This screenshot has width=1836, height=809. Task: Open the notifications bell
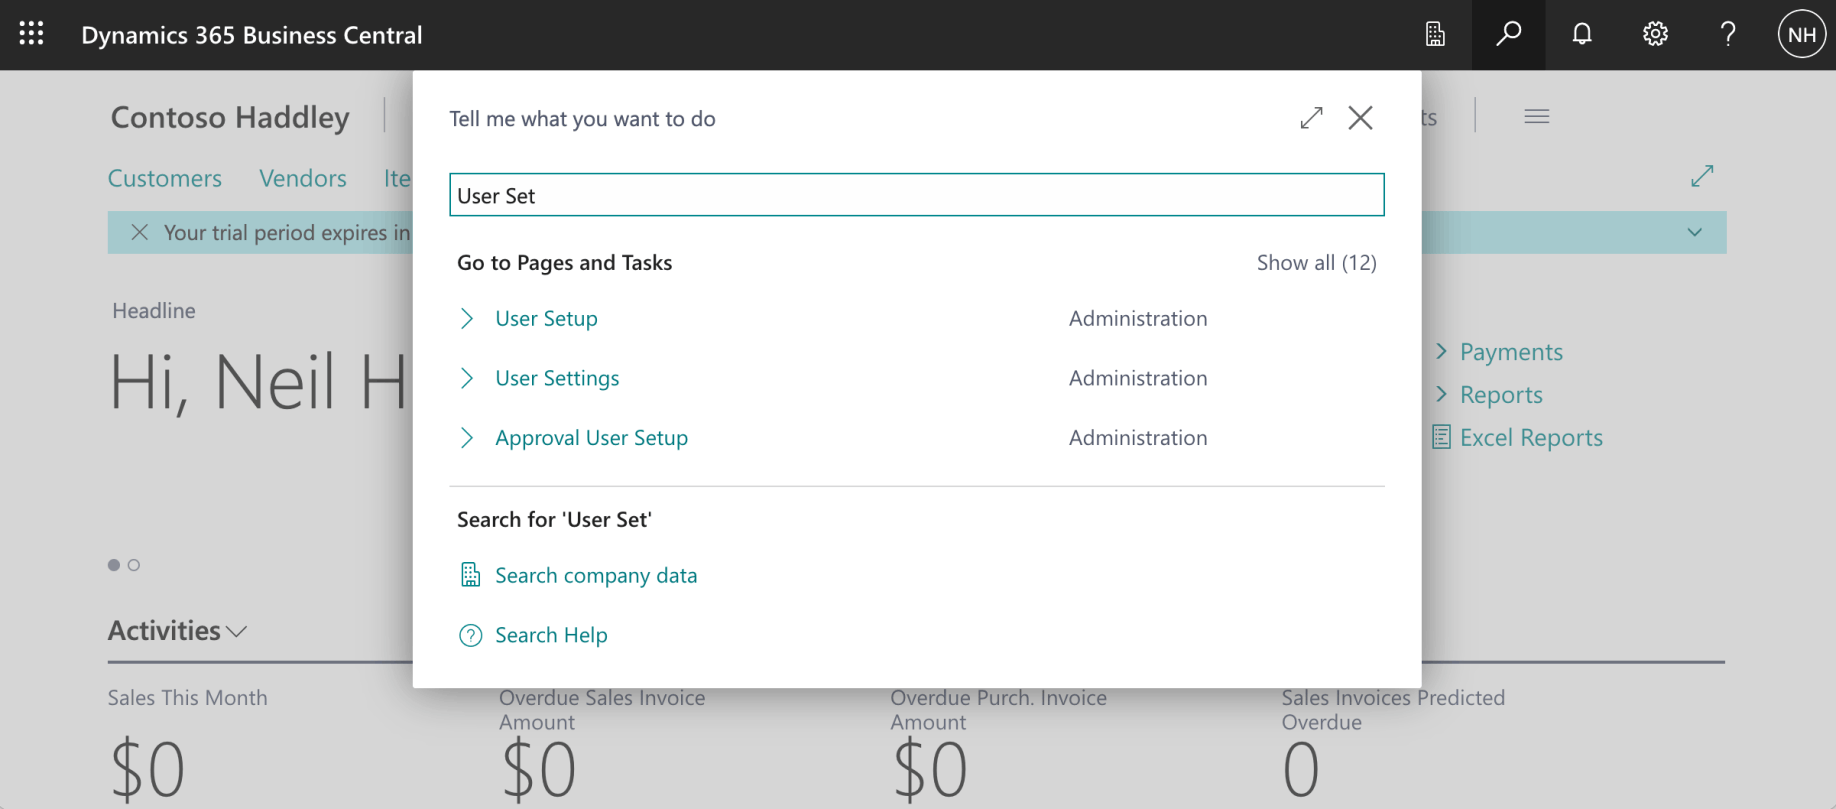[1582, 34]
